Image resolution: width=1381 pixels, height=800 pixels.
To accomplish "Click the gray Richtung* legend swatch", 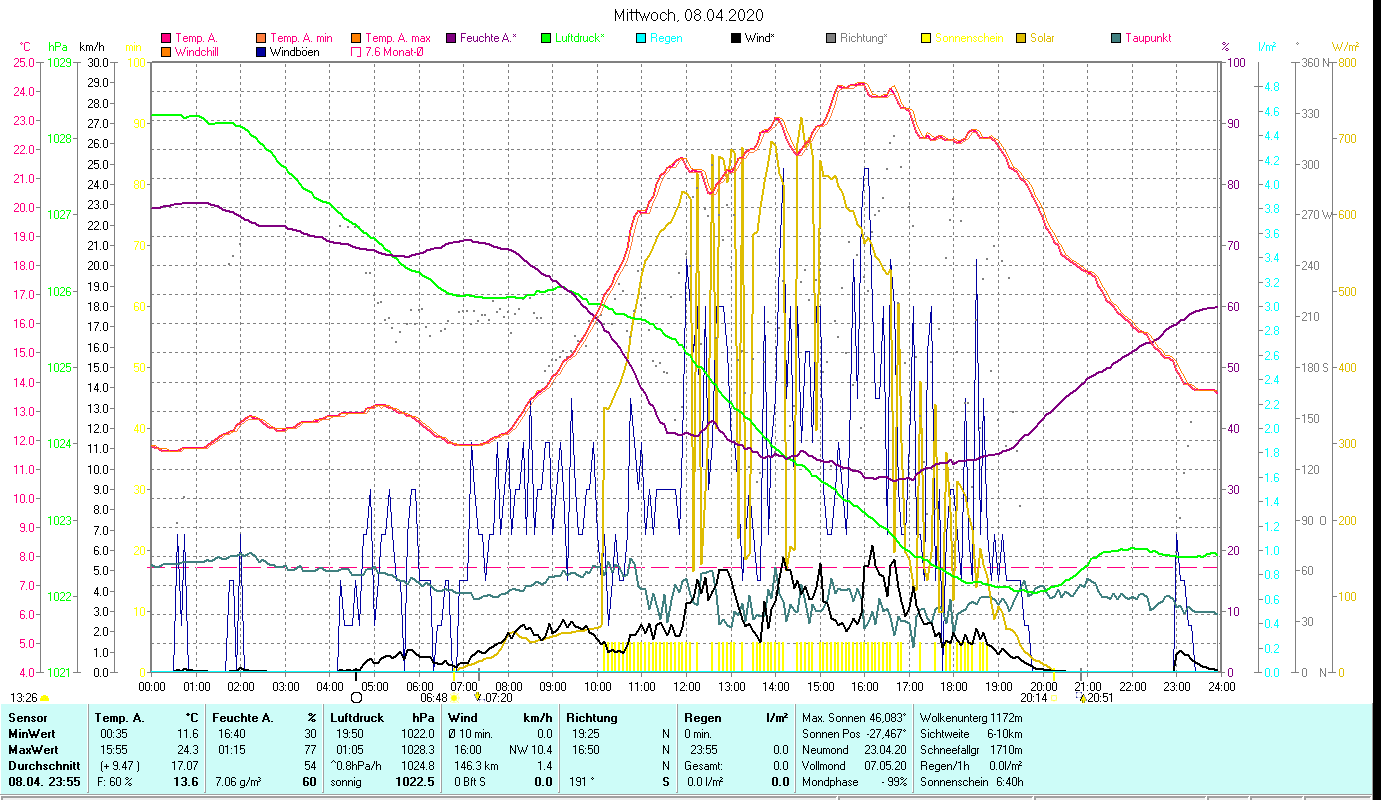I will click(x=830, y=39).
